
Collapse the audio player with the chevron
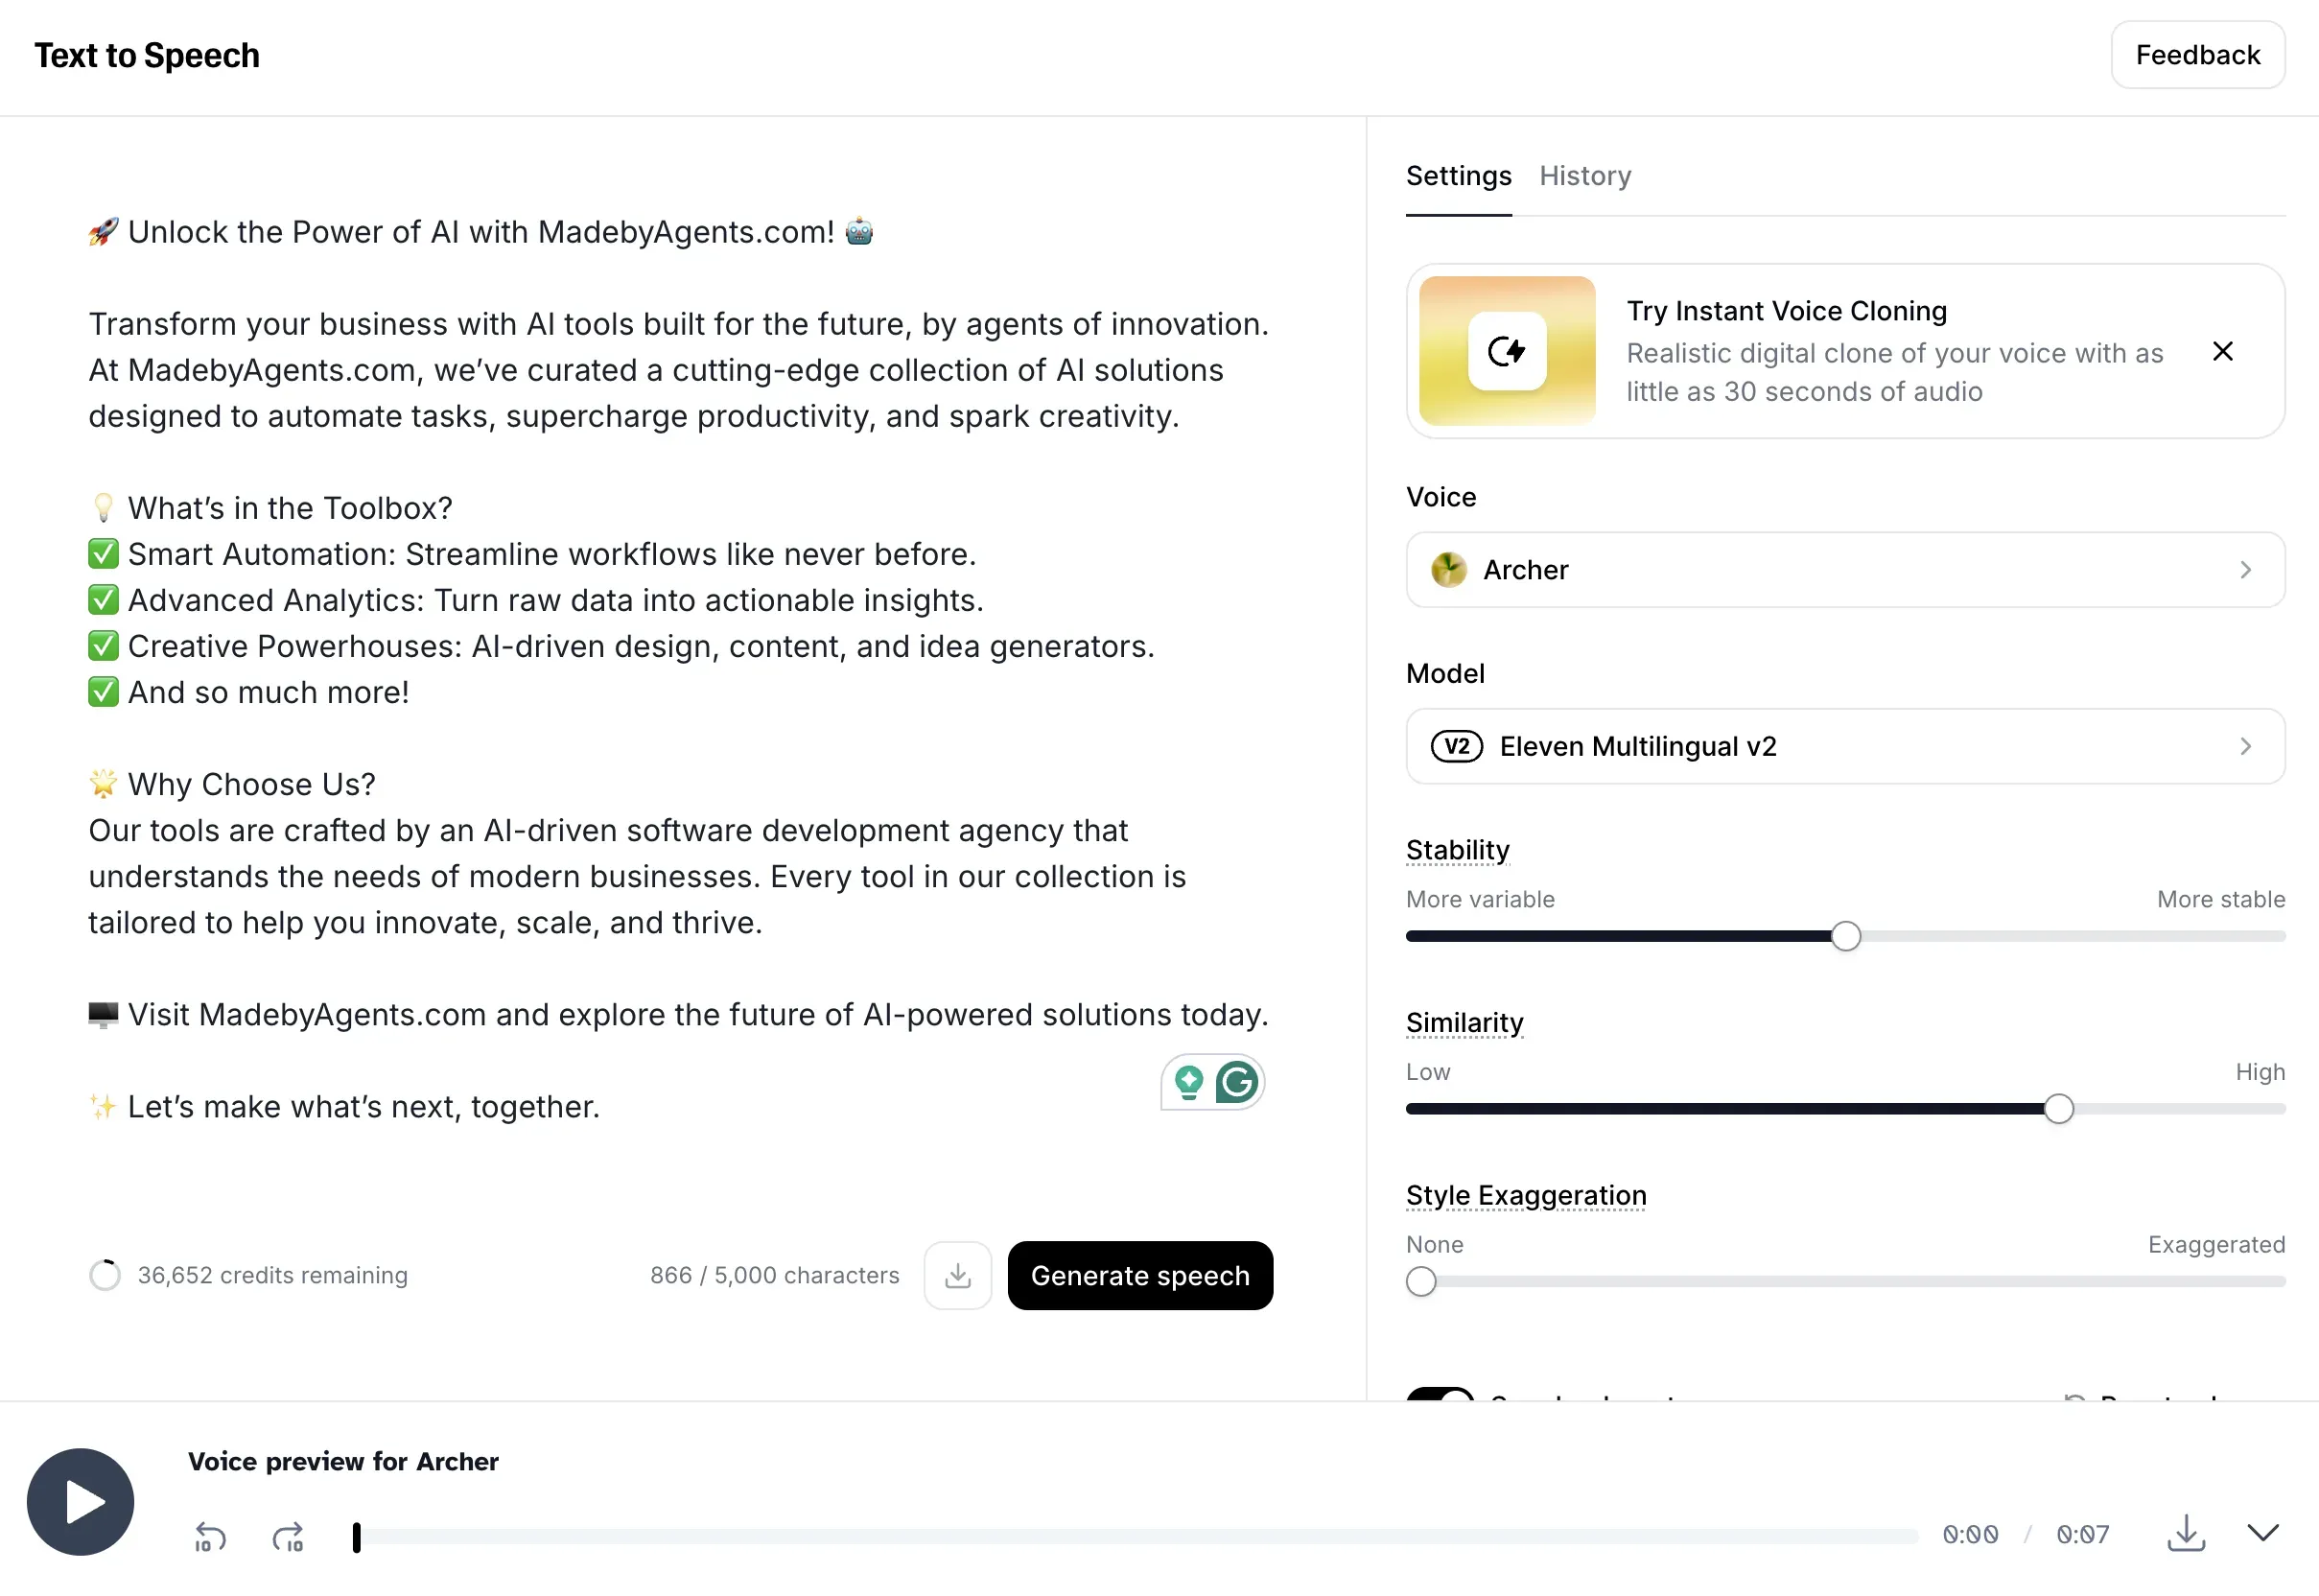coord(2263,1532)
